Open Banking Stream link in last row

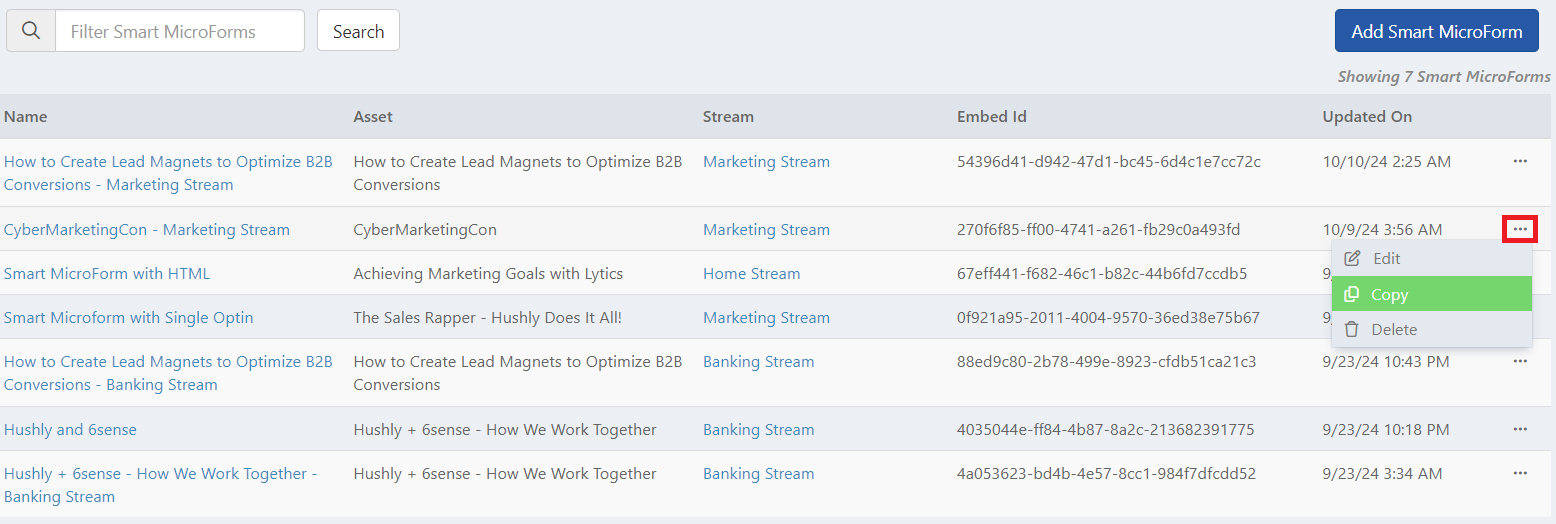point(758,473)
